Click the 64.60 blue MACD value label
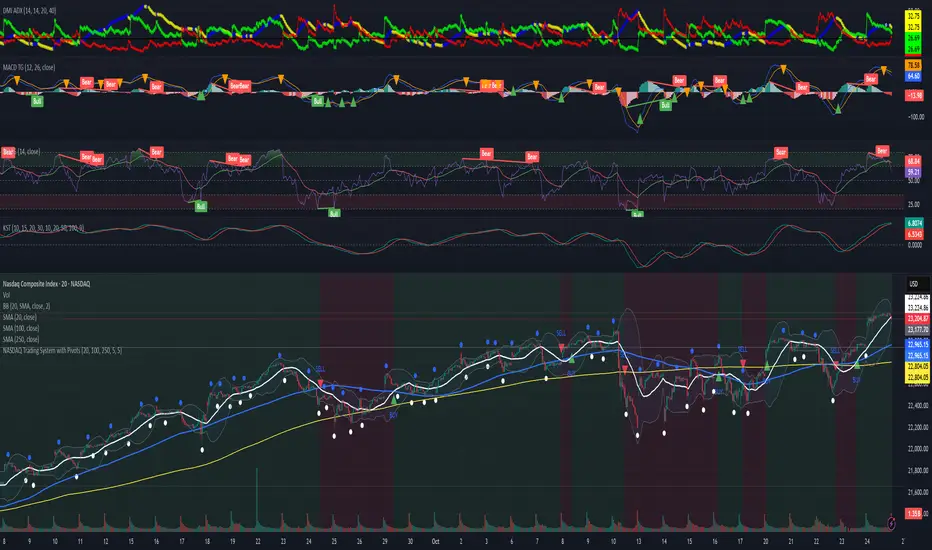932x550 pixels. coord(913,76)
